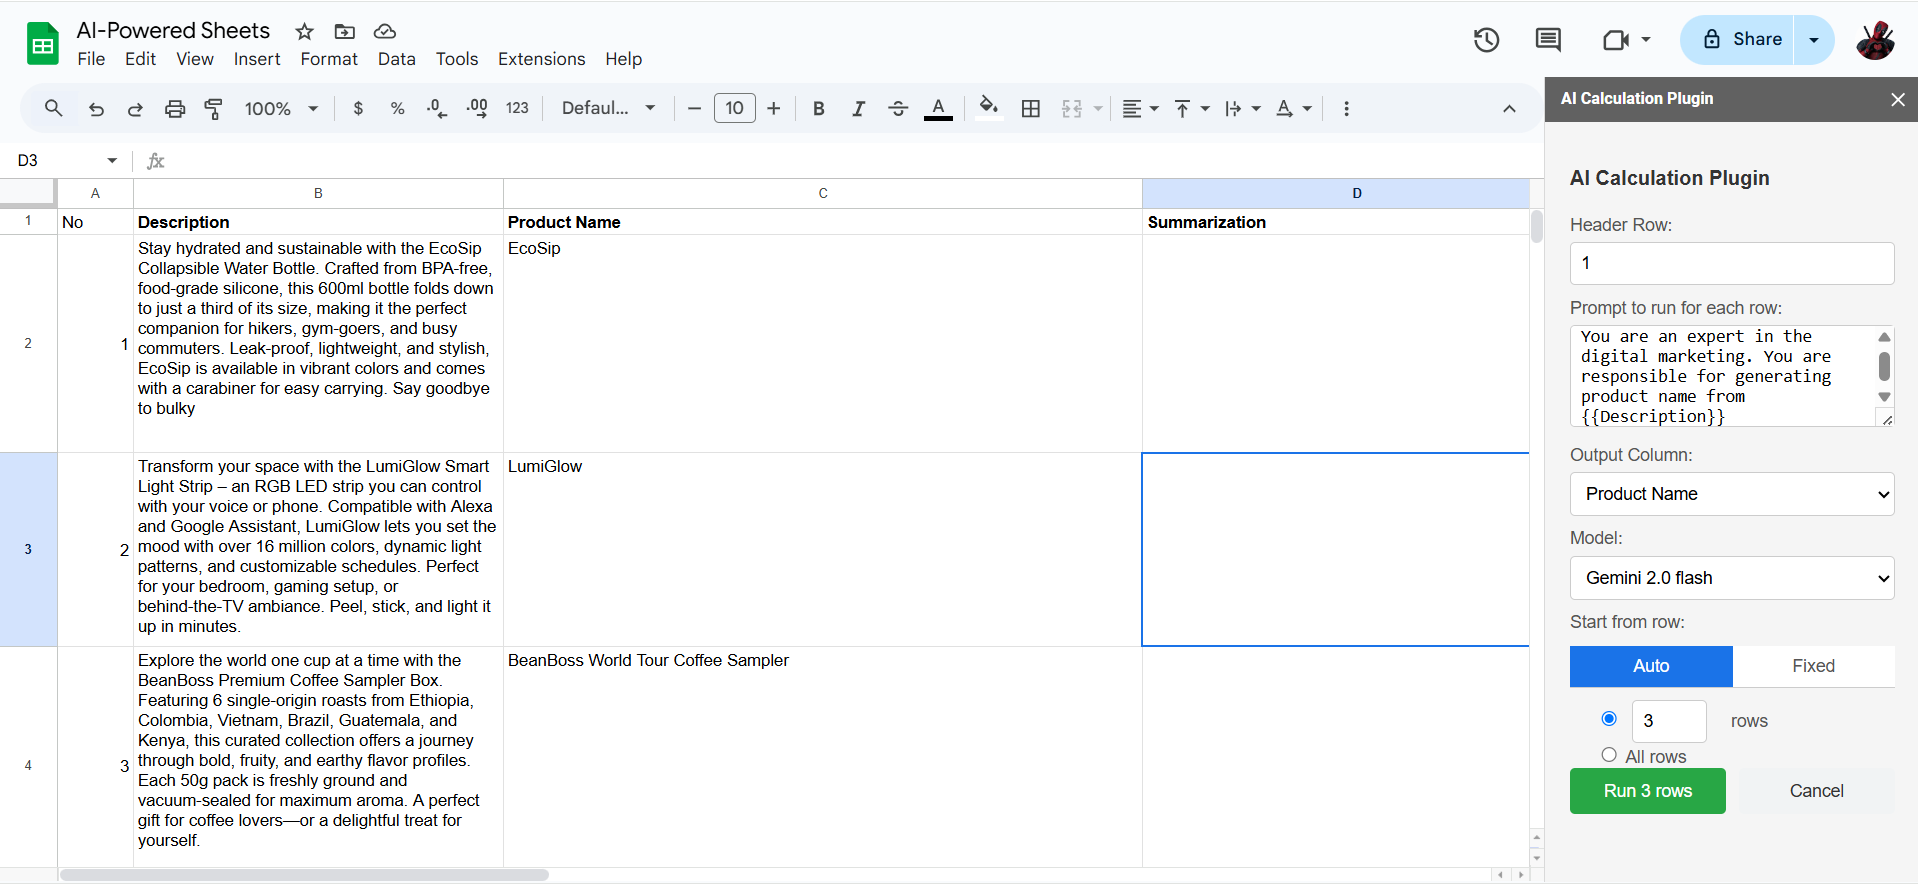Click the Cancel button in plugin panel
Image resolution: width=1918 pixels, height=884 pixels.
click(x=1816, y=791)
